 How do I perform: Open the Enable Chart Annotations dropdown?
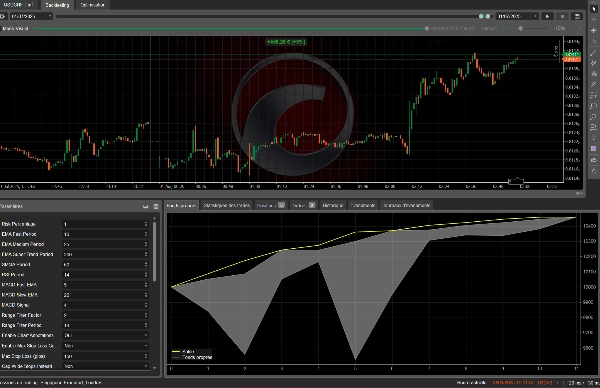[x=106, y=336]
